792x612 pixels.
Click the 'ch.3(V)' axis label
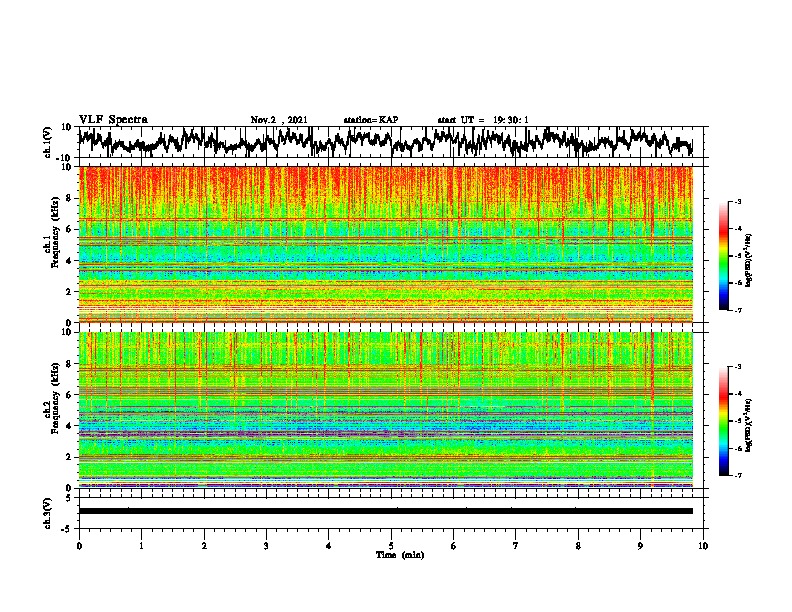(x=48, y=513)
